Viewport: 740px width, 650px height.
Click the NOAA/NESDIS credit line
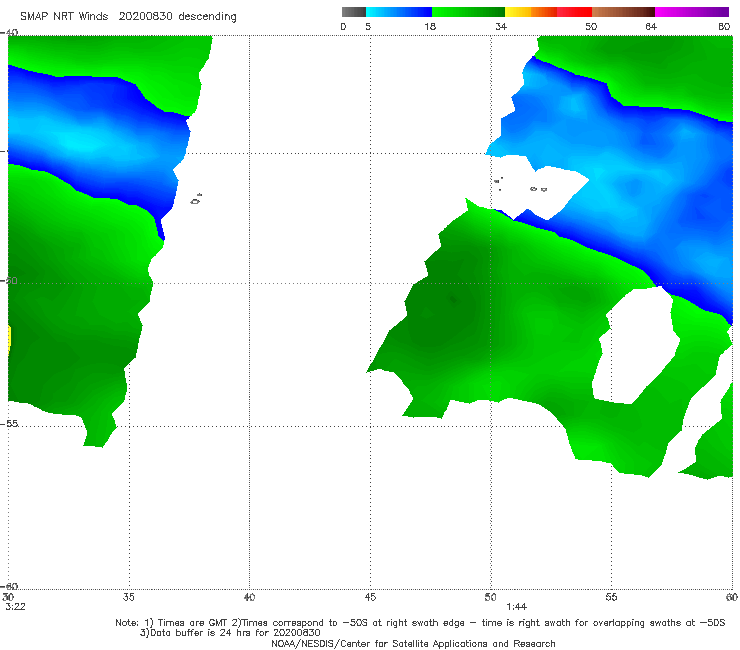click(413, 643)
